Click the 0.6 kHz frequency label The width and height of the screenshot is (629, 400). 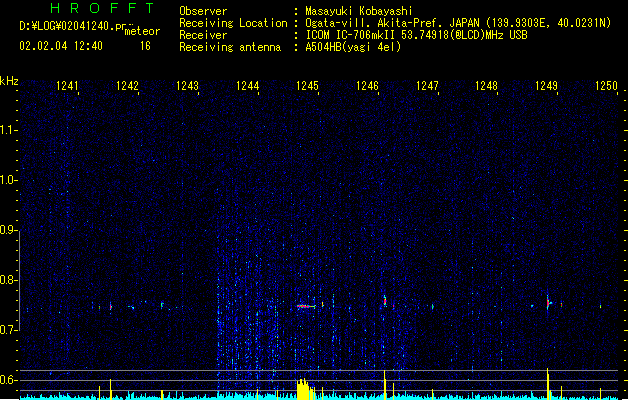[x=8, y=380]
